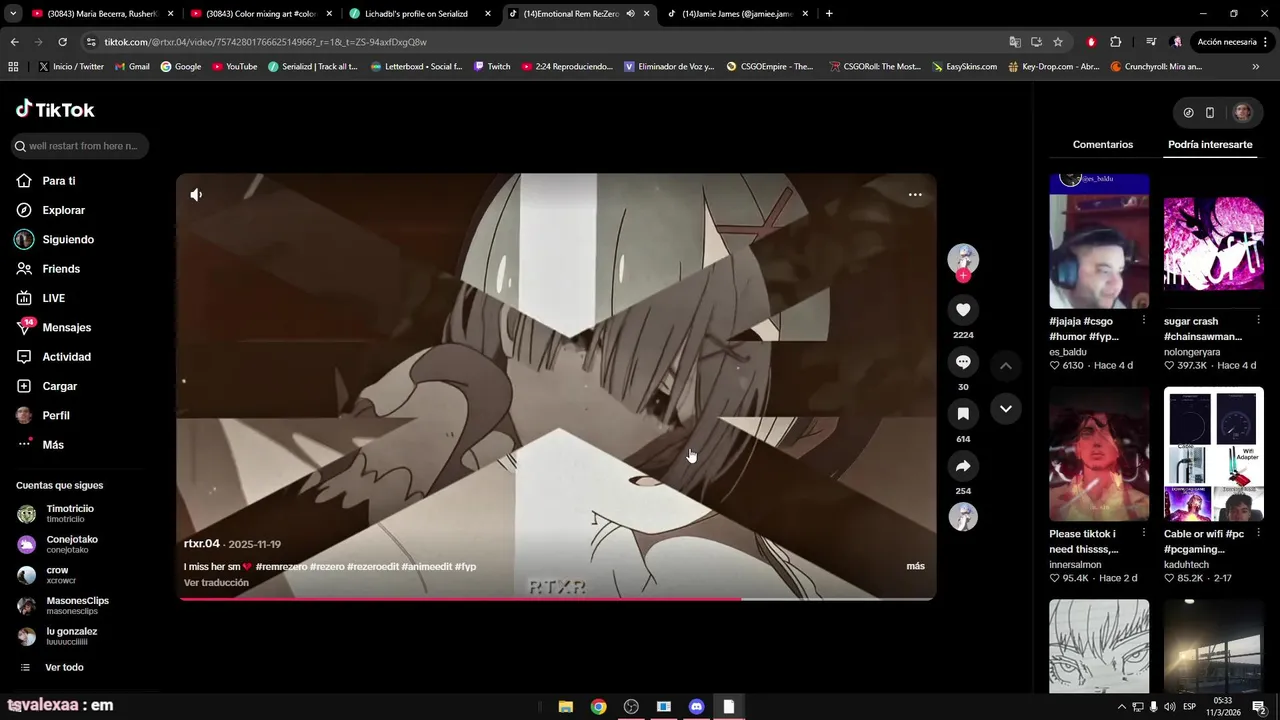Go to the next video with down chevron
This screenshot has width=1280, height=720.
click(1006, 409)
